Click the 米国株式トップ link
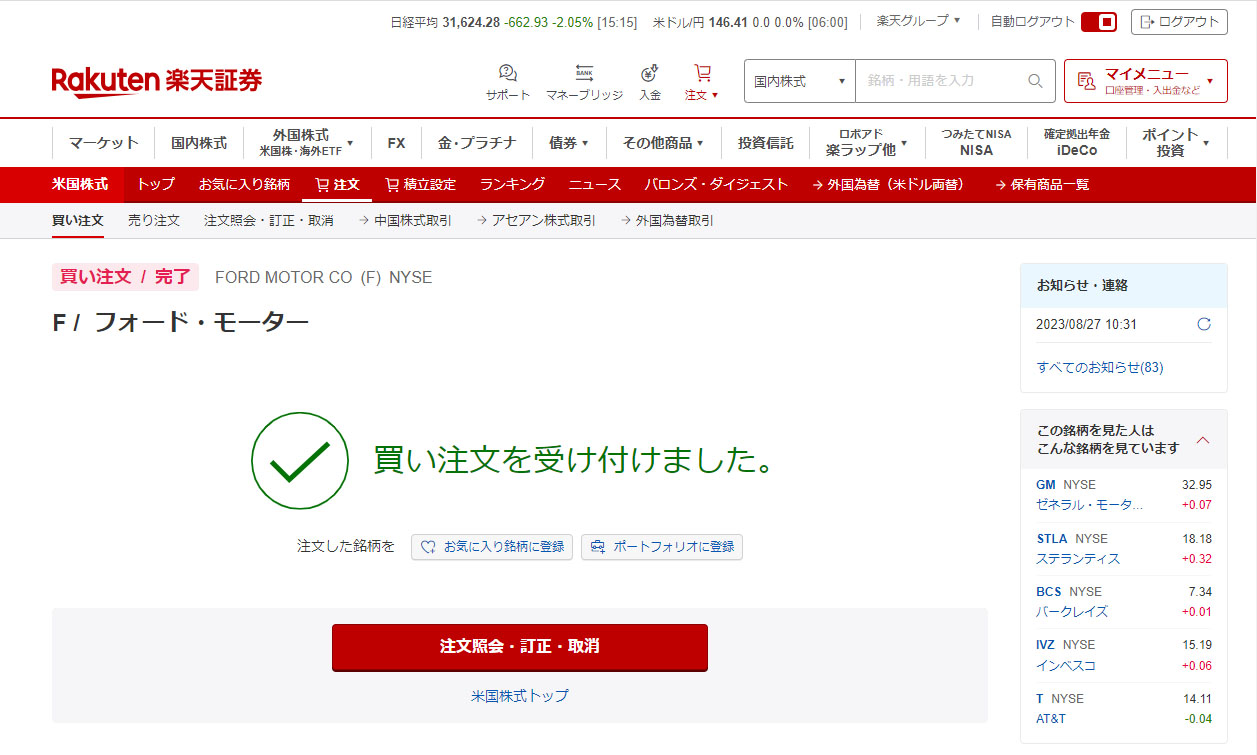The width and height of the screenshot is (1257, 755). (519, 695)
